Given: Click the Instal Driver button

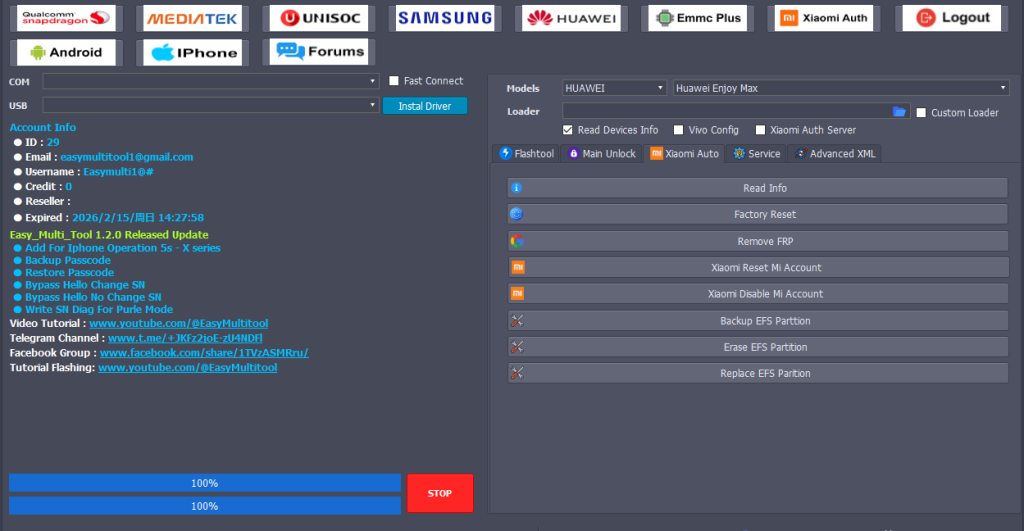Looking at the screenshot, I should (x=424, y=106).
